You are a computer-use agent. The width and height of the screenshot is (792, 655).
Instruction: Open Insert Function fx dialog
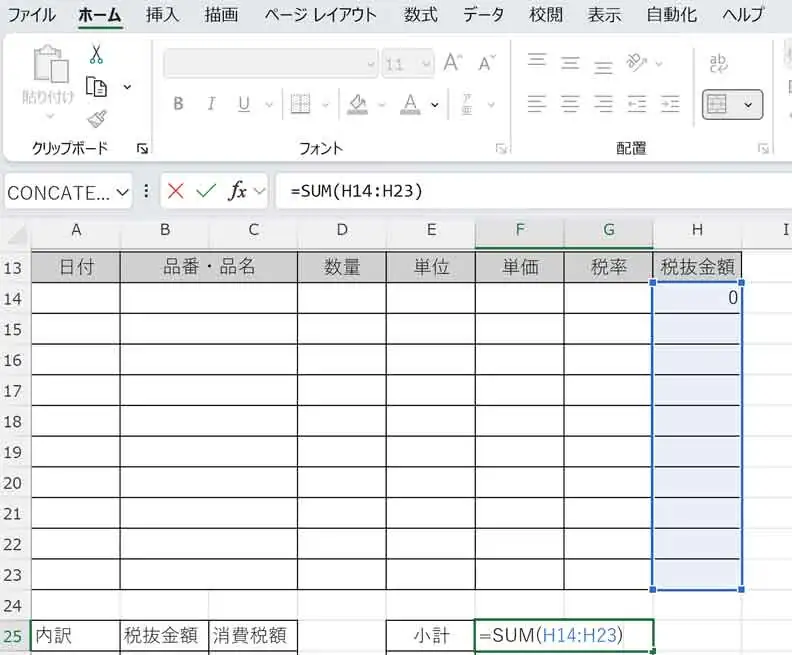tap(237, 191)
